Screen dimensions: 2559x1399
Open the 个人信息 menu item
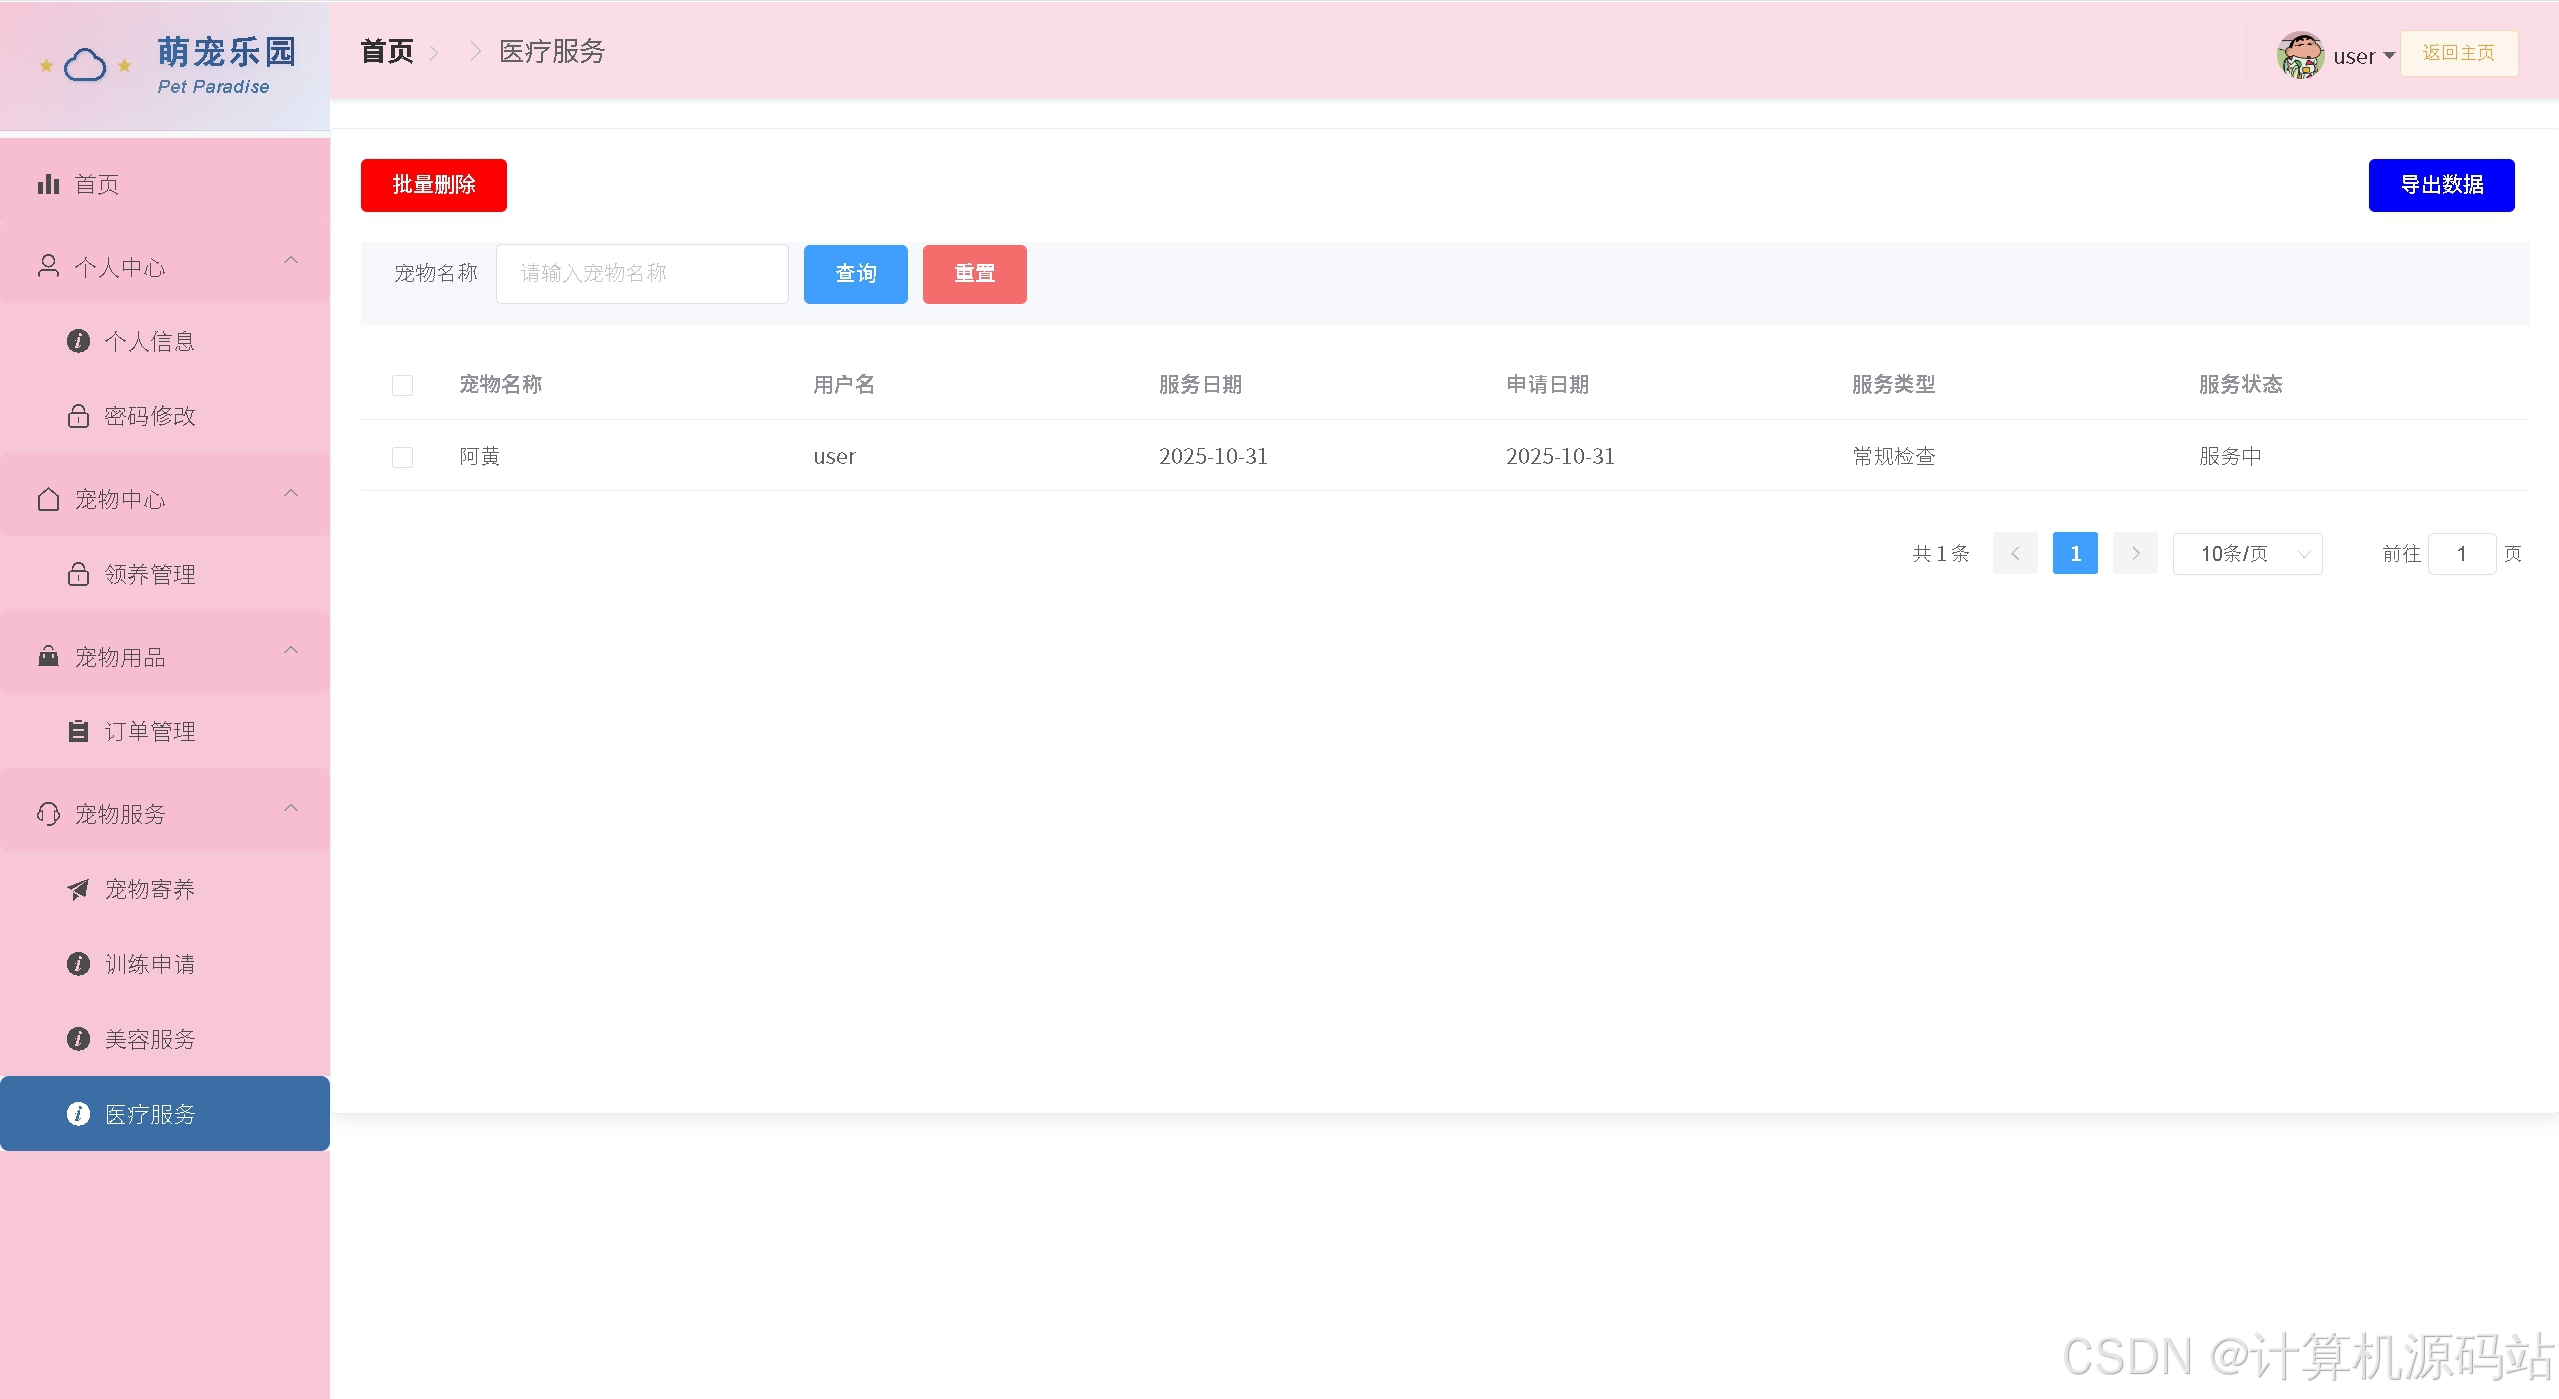(x=165, y=341)
